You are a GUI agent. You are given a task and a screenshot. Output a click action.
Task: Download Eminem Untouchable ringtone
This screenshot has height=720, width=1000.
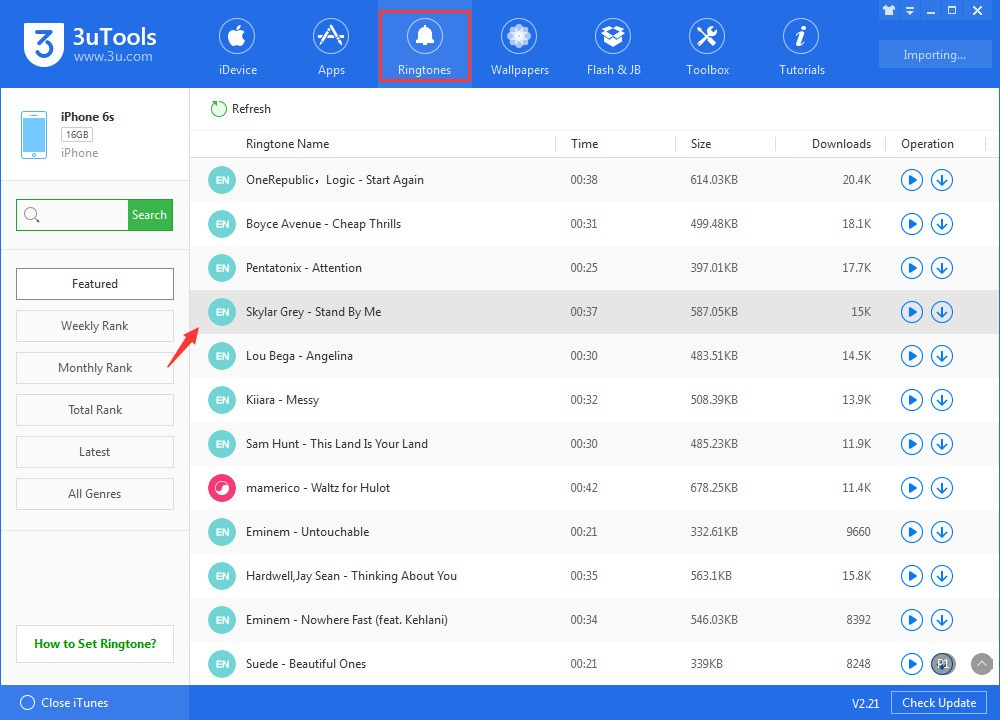point(941,532)
